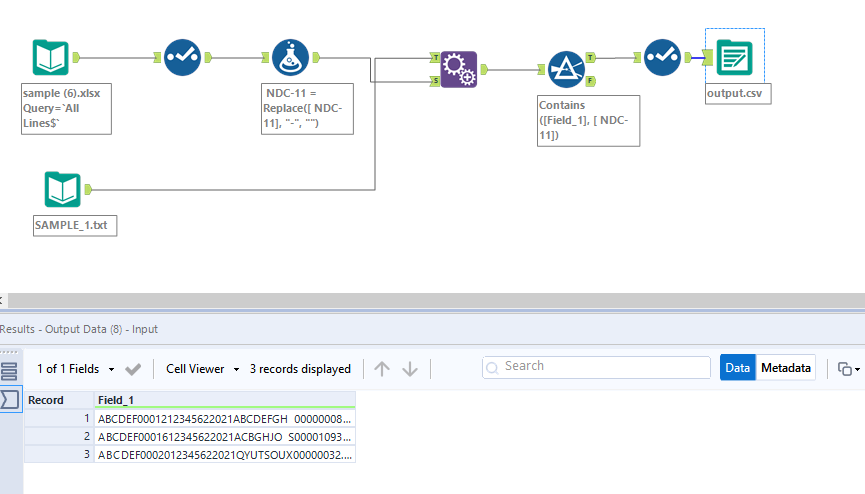Click the Append Fields T input anchor
Screen dimensions: 865x494
click(x=435, y=57)
